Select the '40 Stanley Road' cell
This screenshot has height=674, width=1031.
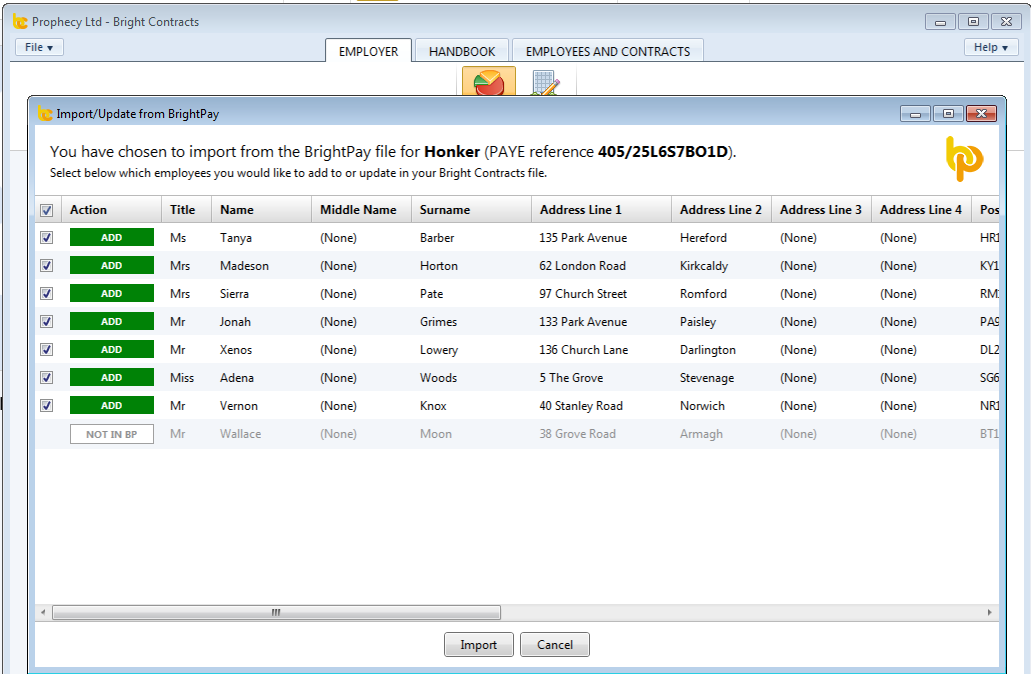pyautogui.click(x=581, y=406)
